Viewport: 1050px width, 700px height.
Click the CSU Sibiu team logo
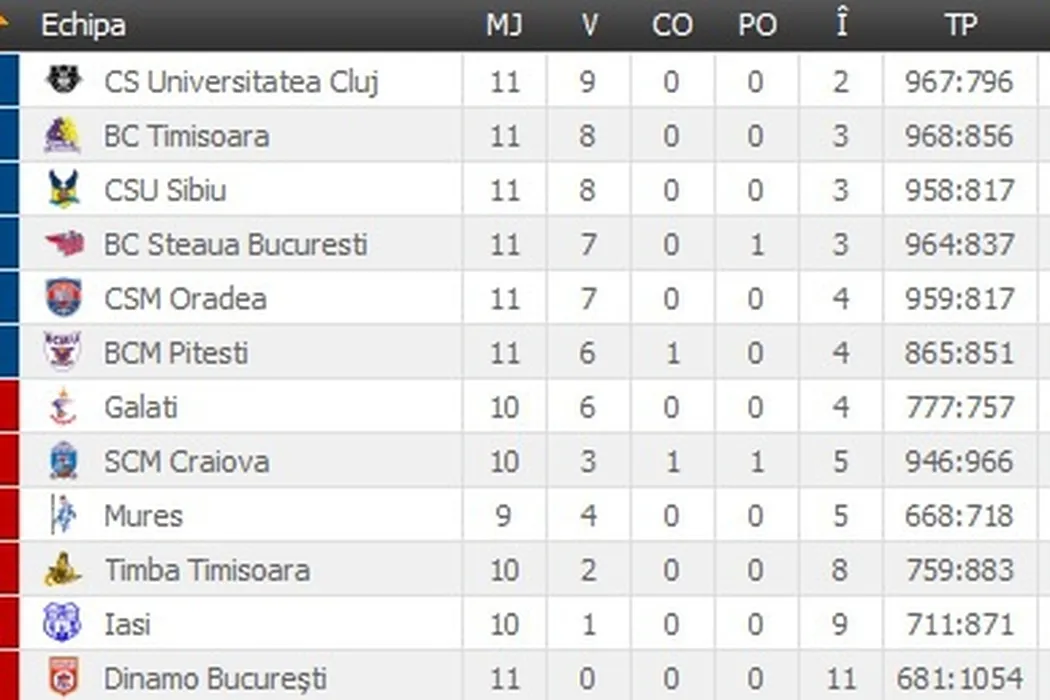pos(64,189)
